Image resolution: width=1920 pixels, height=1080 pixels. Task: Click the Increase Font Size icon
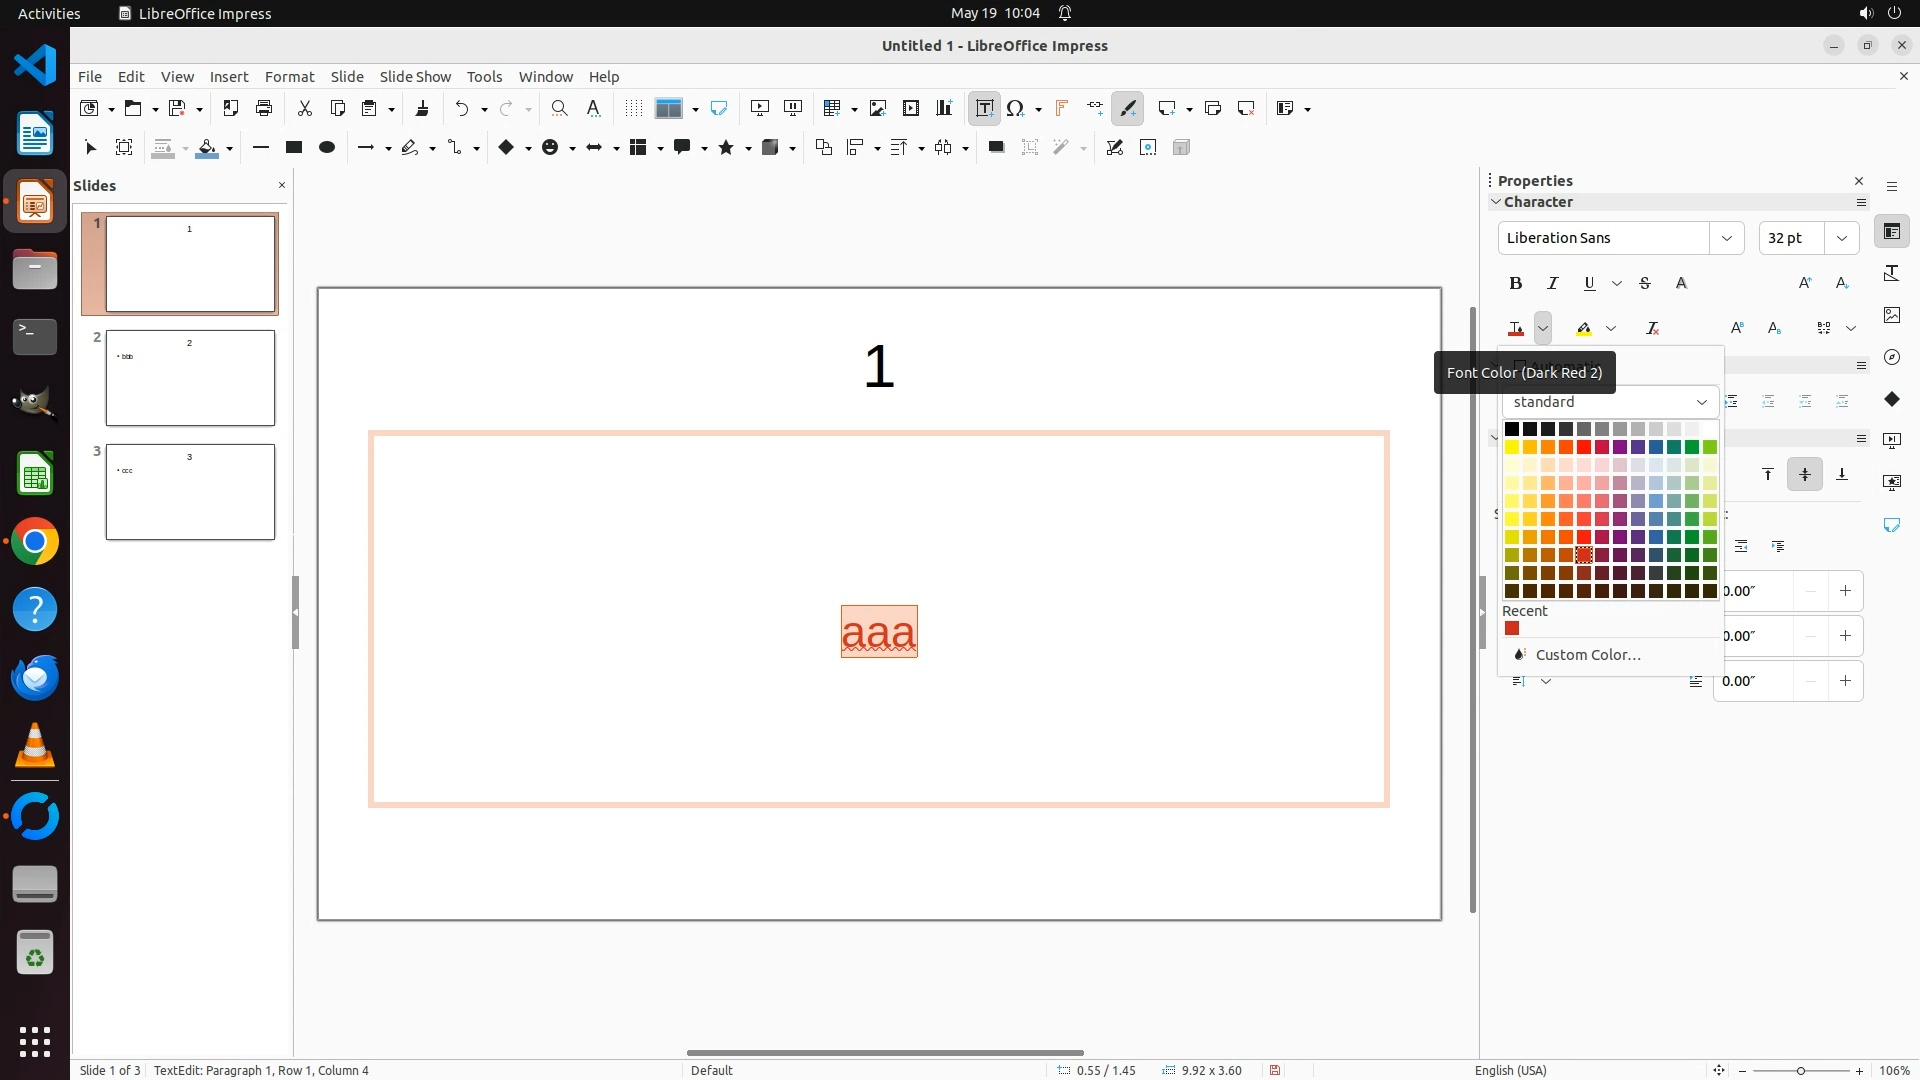click(x=1805, y=284)
